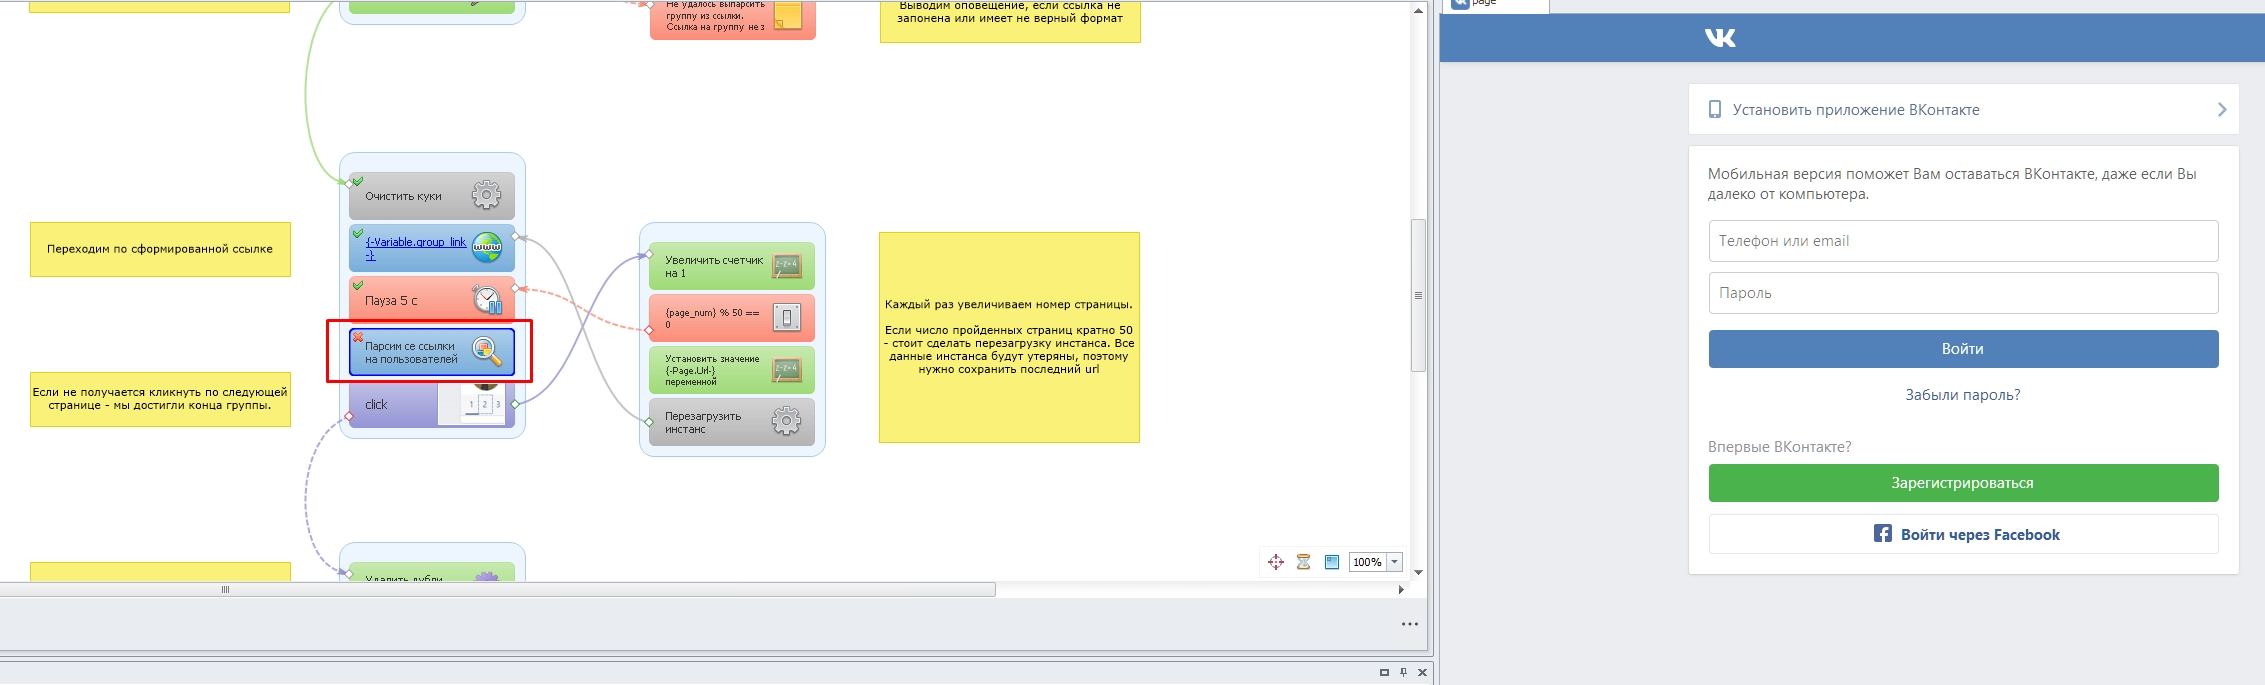Screen dimensions: 2265x685
Task: Focus the Телефон или email input
Action: point(1963,241)
